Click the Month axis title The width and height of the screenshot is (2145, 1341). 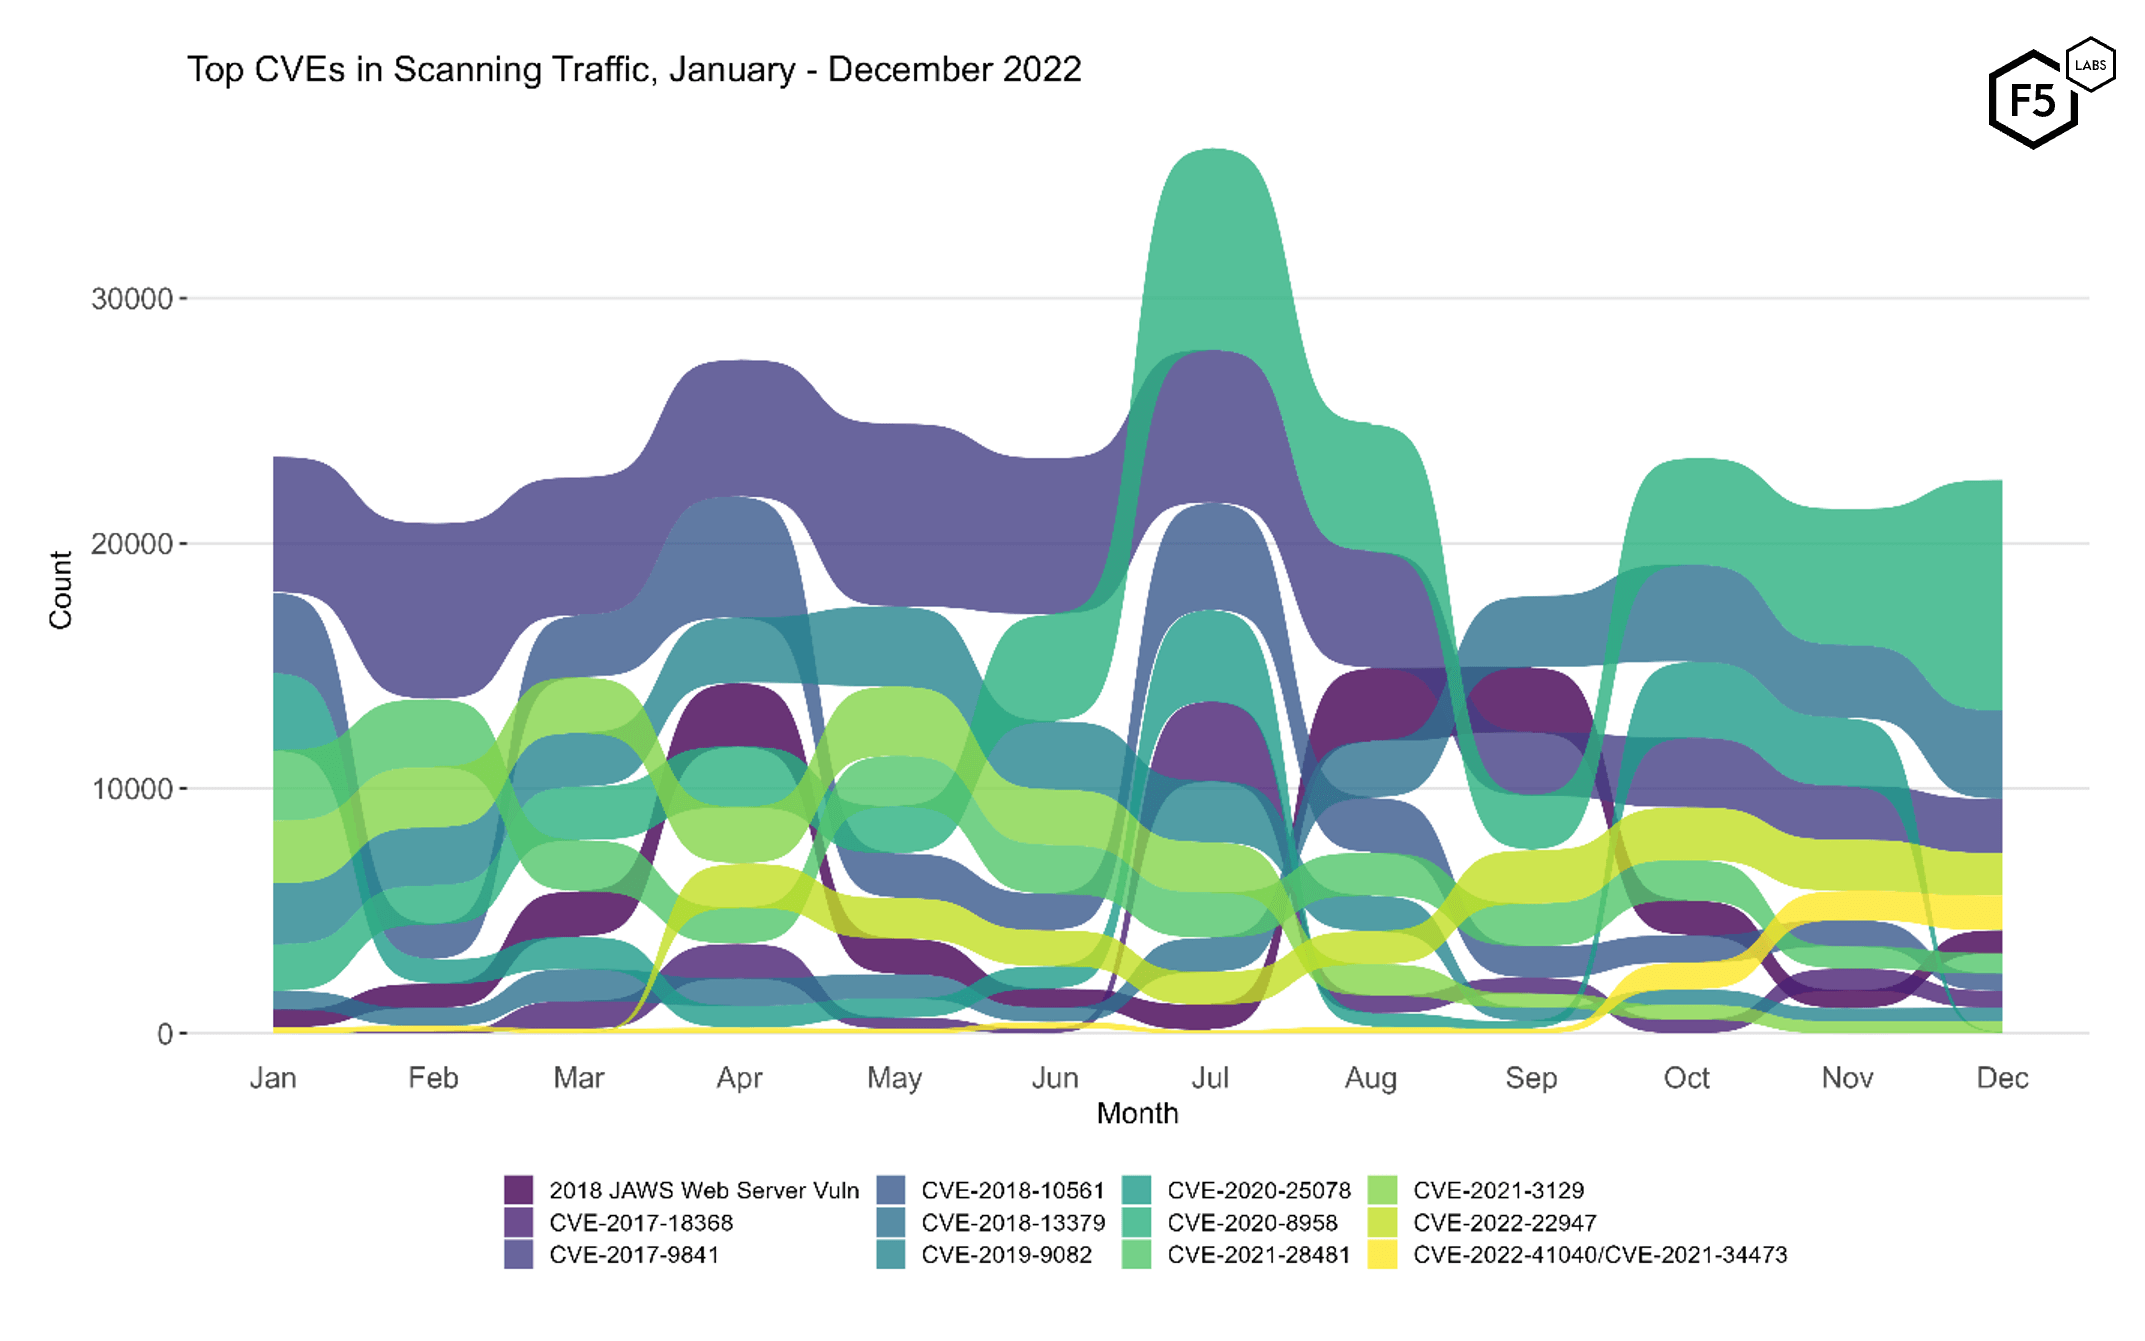[1137, 1113]
